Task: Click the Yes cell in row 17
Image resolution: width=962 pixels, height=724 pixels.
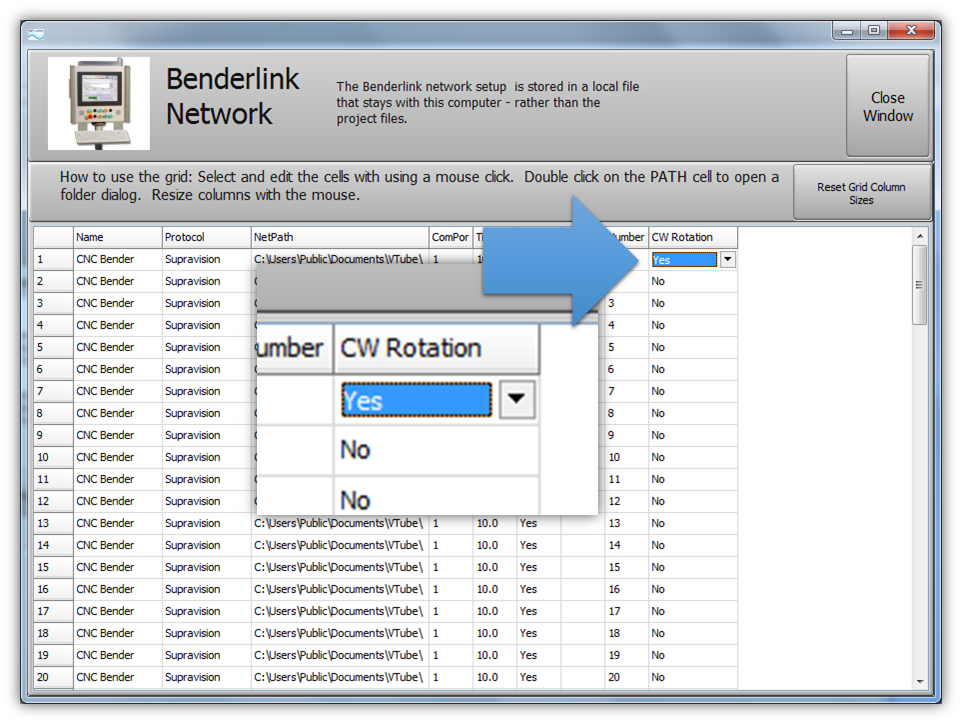Action: pyautogui.click(x=538, y=611)
